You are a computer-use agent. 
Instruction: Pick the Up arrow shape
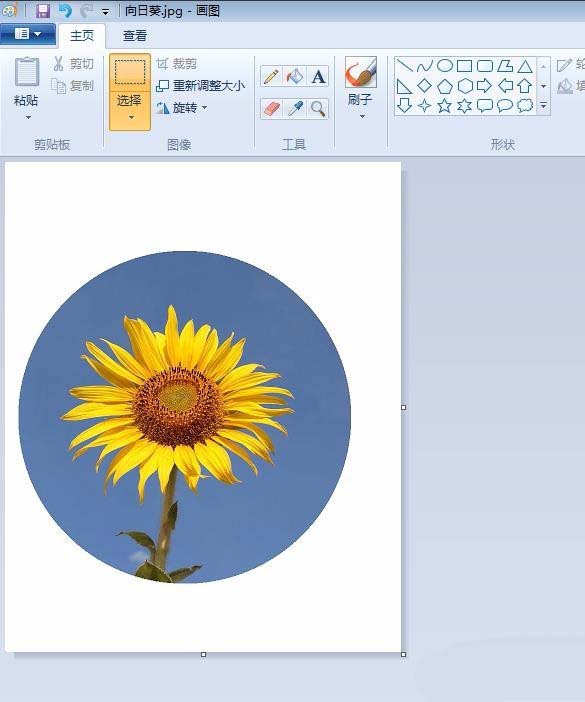[x=525, y=86]
